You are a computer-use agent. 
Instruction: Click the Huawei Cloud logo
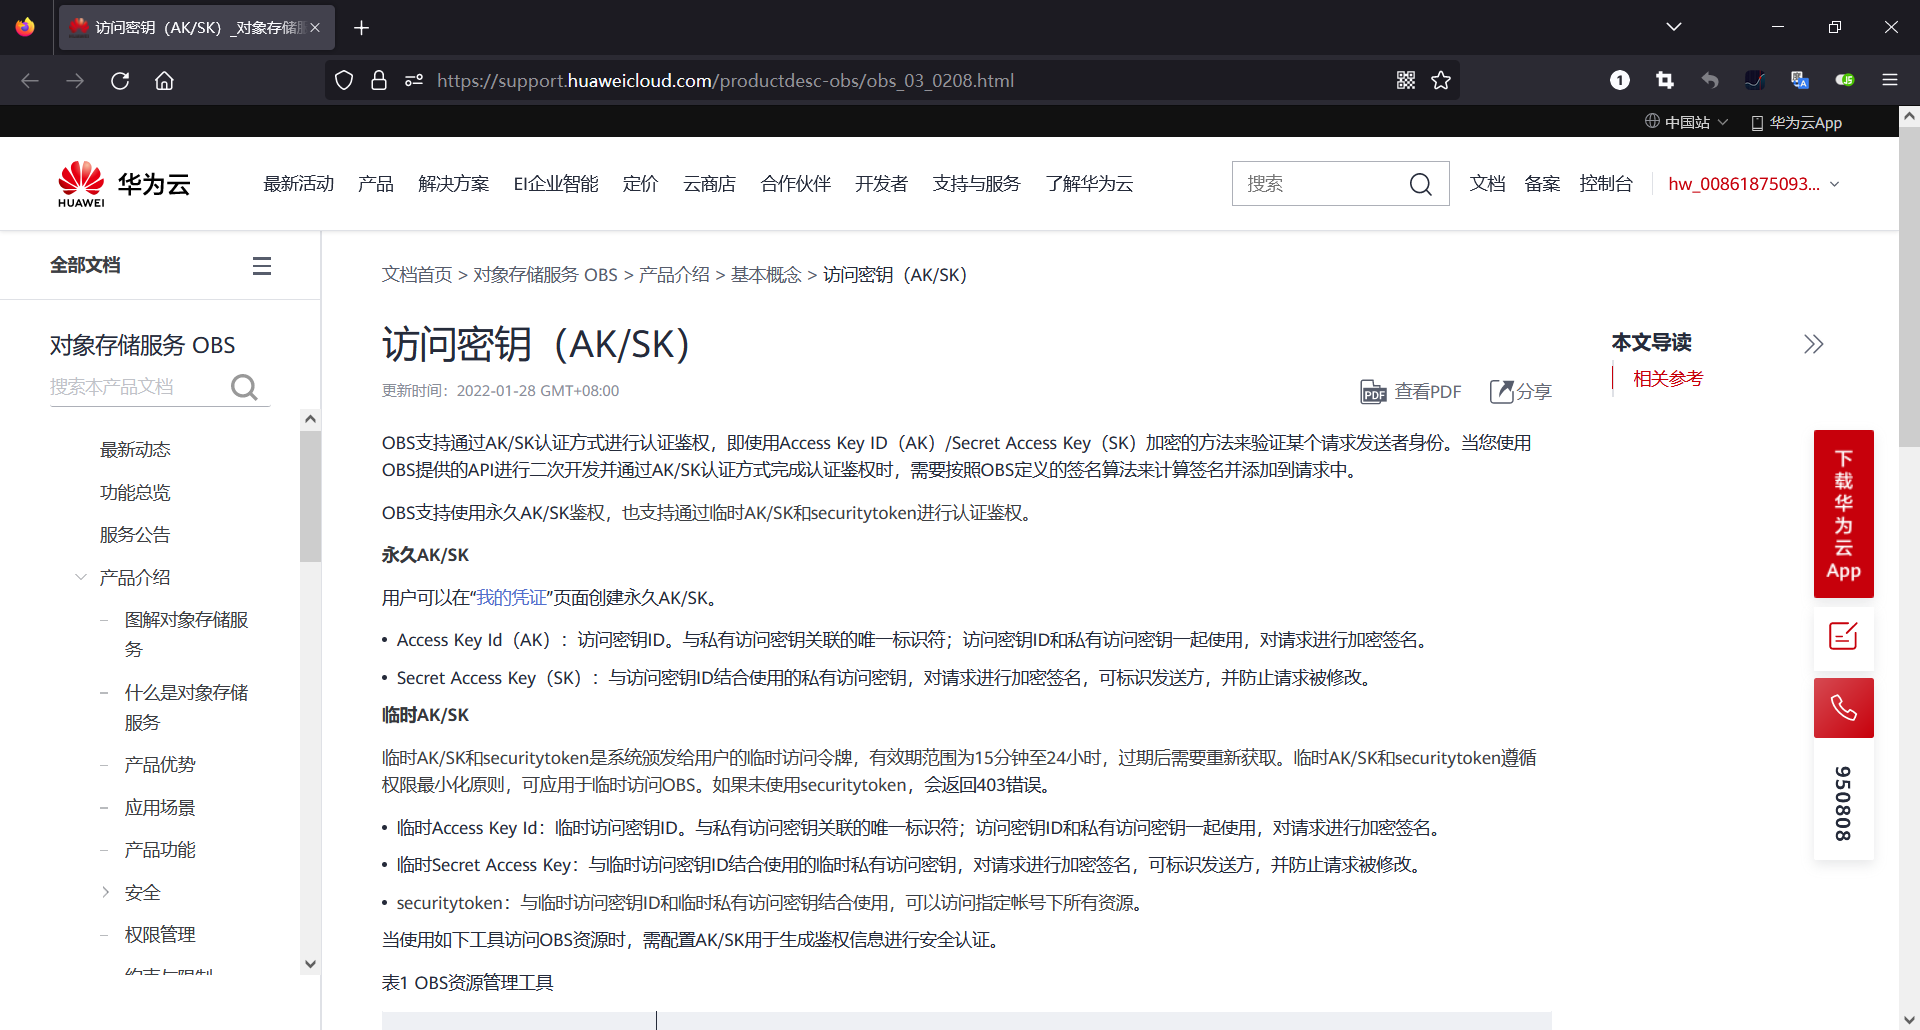click(122, 183)
